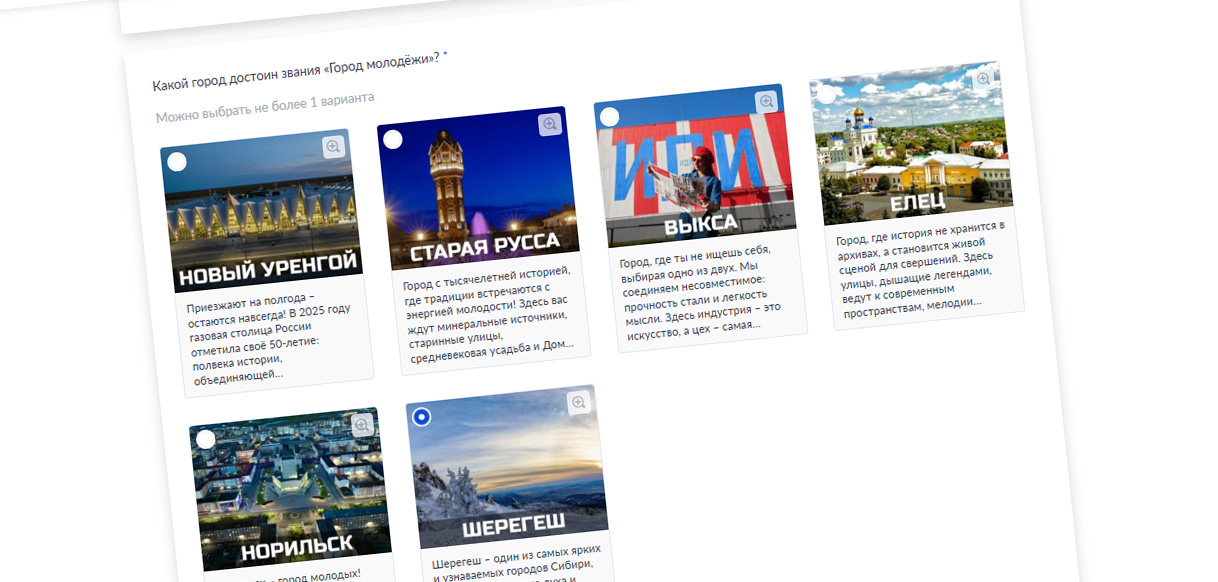
Task: Click the Выкса mural thumbnail
Action: 697,170
